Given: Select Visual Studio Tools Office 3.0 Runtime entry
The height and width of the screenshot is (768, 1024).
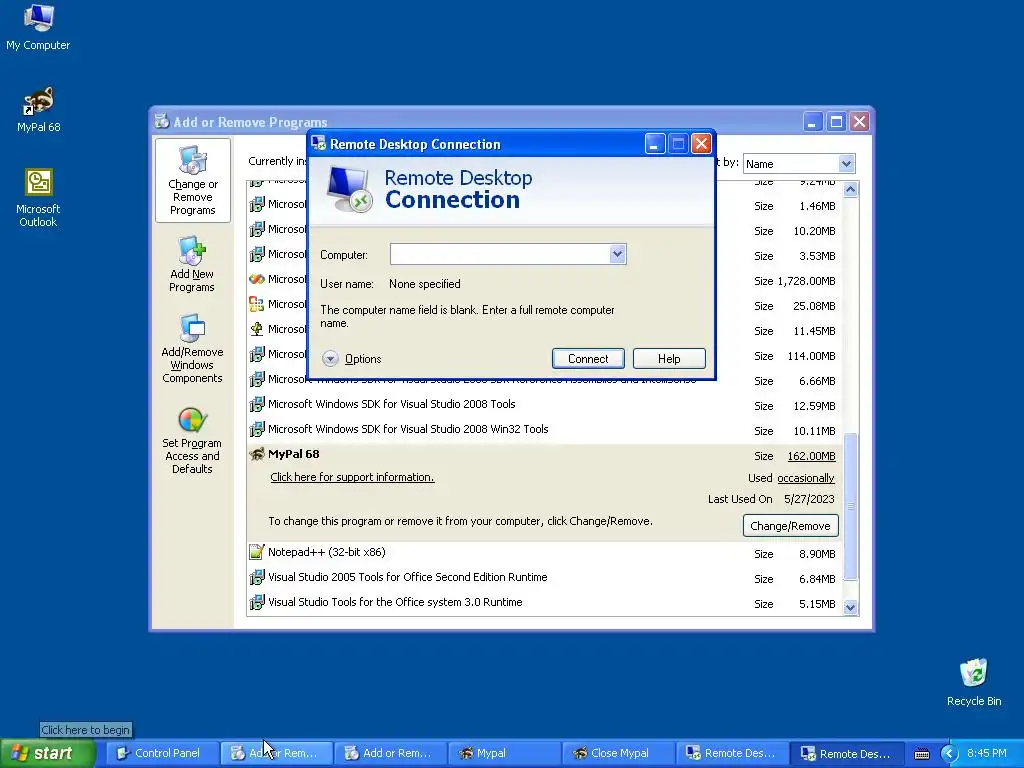Looking at the screenshot, I should pos(544,603).
